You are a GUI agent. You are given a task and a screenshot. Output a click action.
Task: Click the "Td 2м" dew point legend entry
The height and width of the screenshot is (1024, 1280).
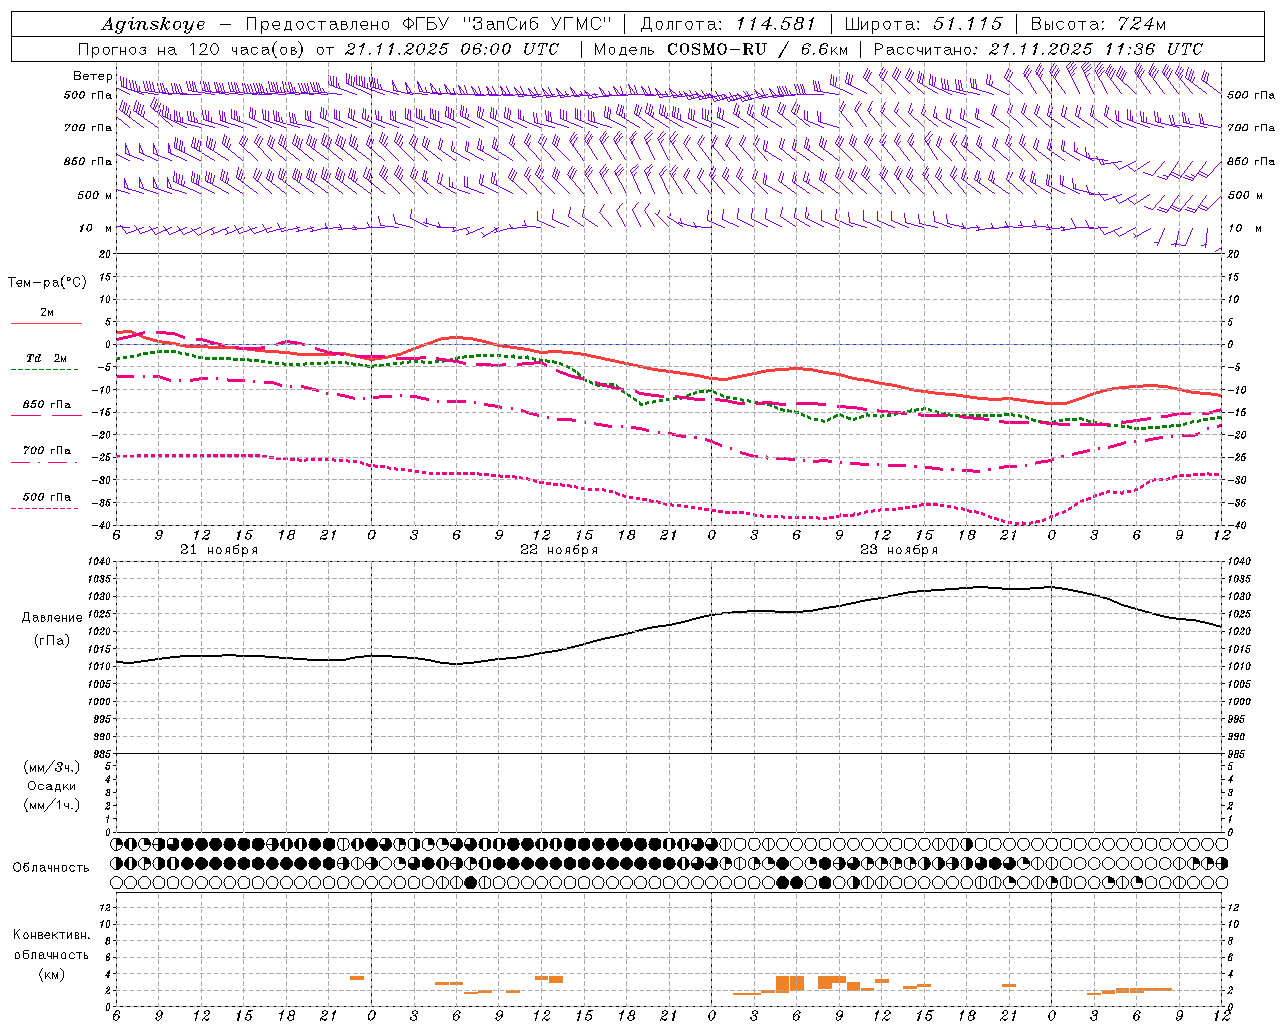point(47,358)
